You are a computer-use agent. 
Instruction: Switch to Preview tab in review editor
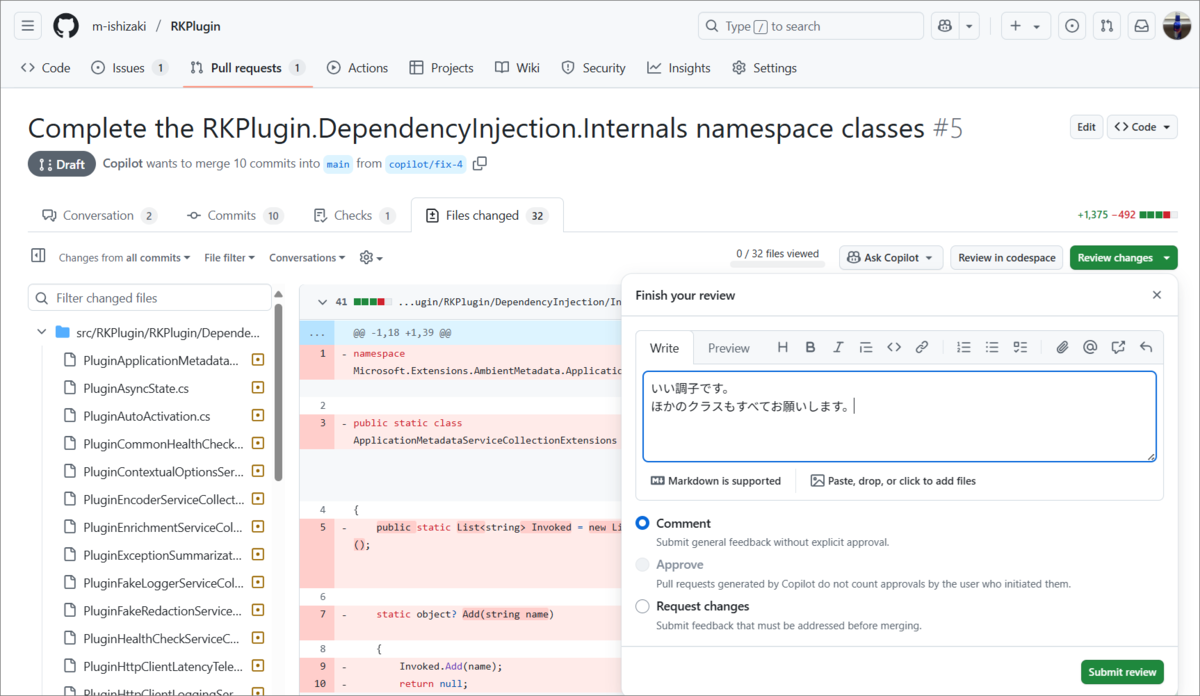pos(728,348)
